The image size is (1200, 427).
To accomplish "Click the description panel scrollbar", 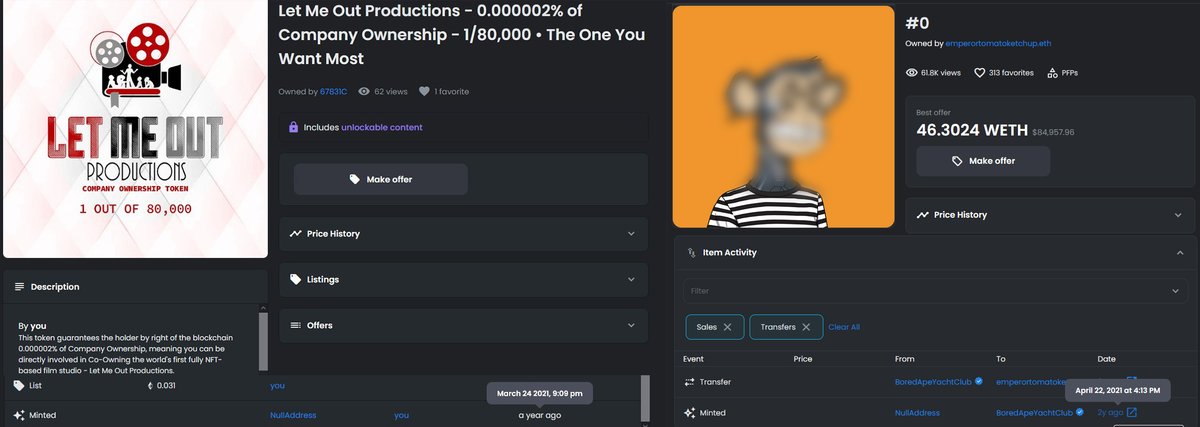I will tap(262, 340).
